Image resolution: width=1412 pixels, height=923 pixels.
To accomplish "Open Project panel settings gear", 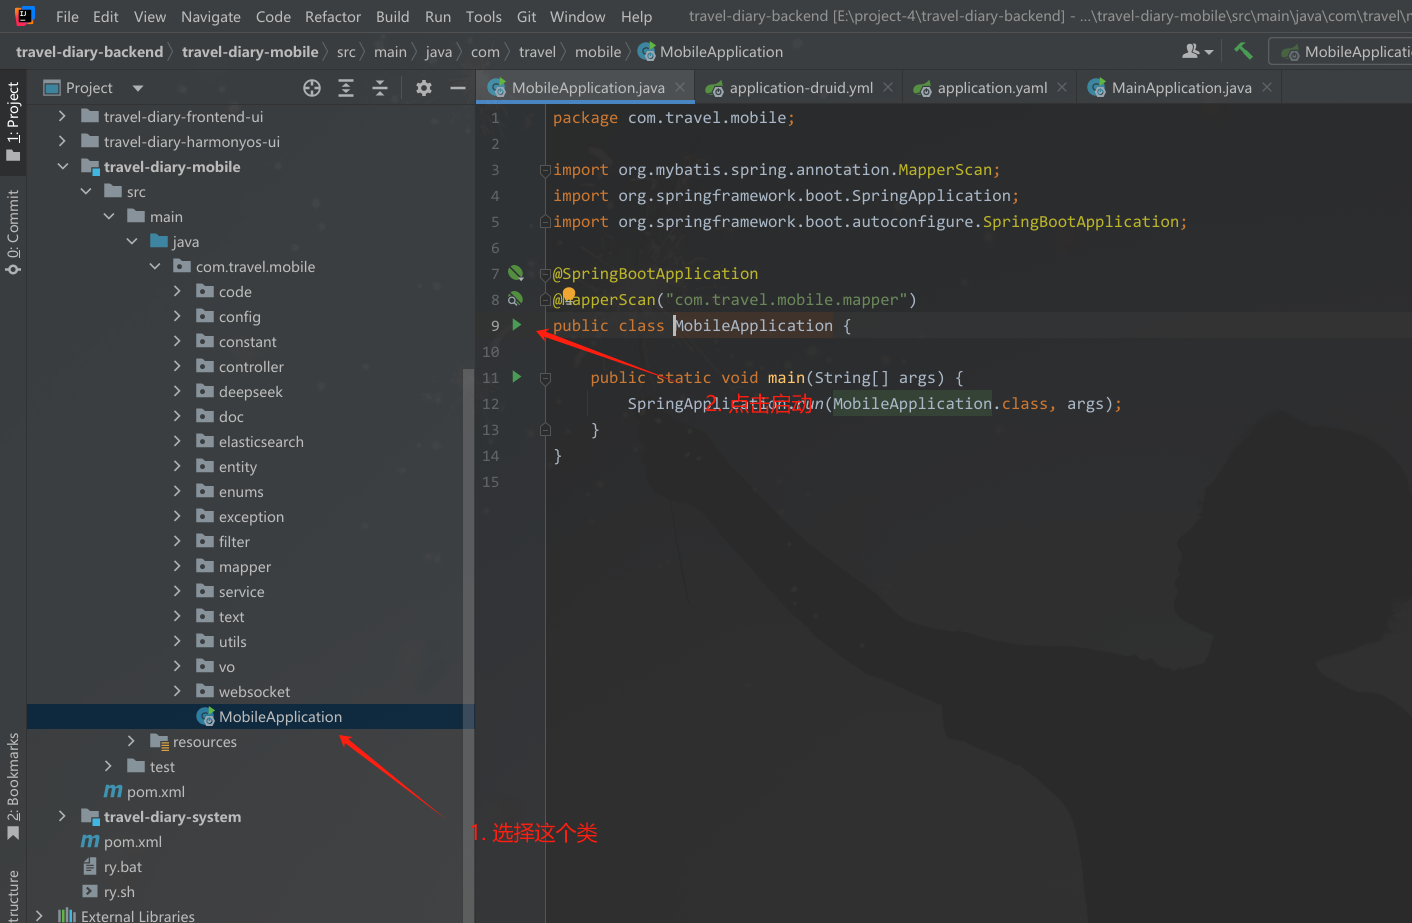I will [424, 88].
